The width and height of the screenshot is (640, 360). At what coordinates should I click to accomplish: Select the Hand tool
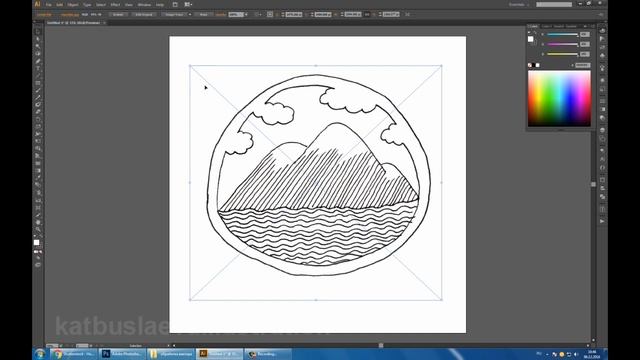[x=38, y=222]
